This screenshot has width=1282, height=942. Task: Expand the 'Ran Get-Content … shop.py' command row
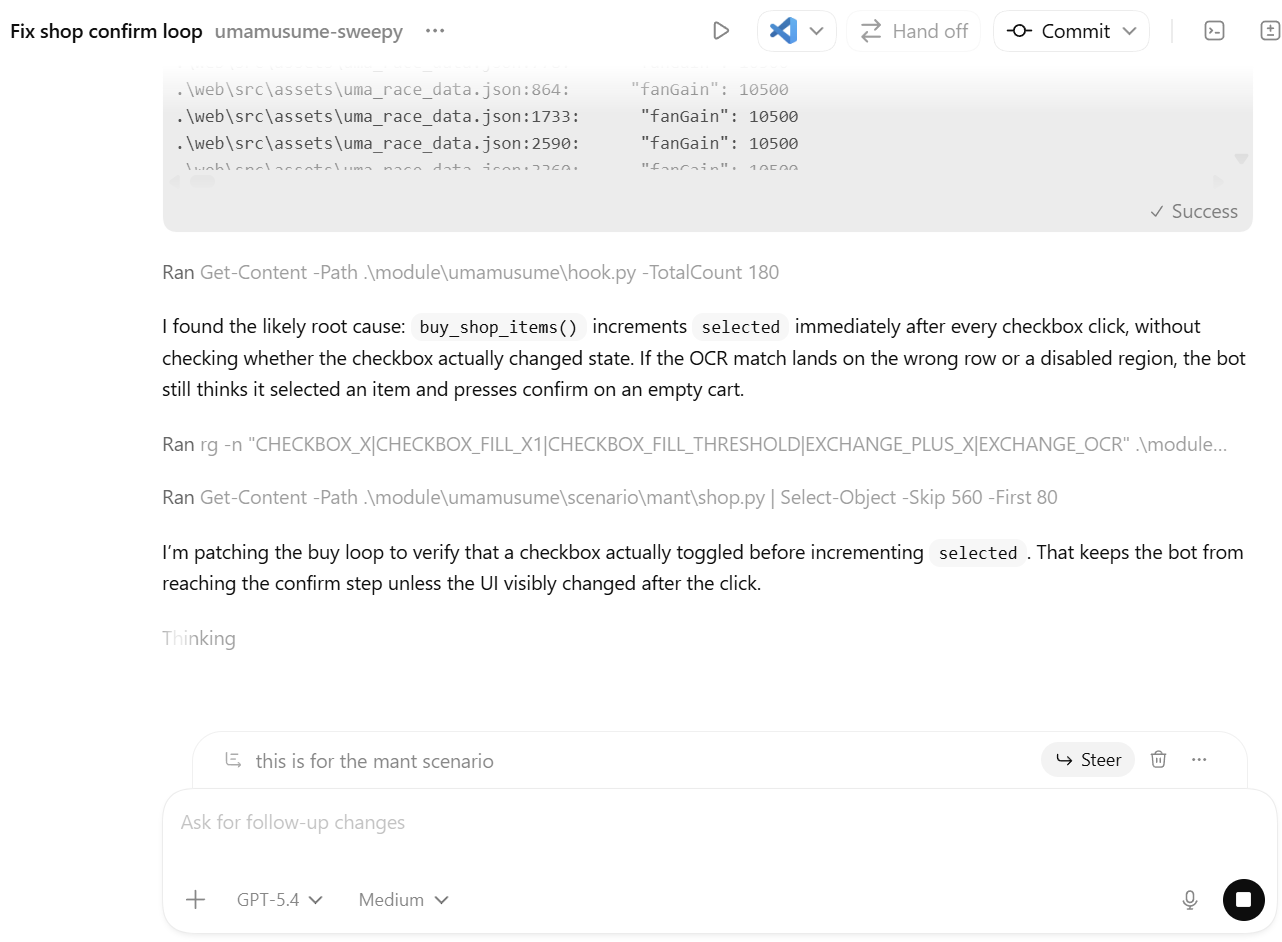tap(610, 497)
